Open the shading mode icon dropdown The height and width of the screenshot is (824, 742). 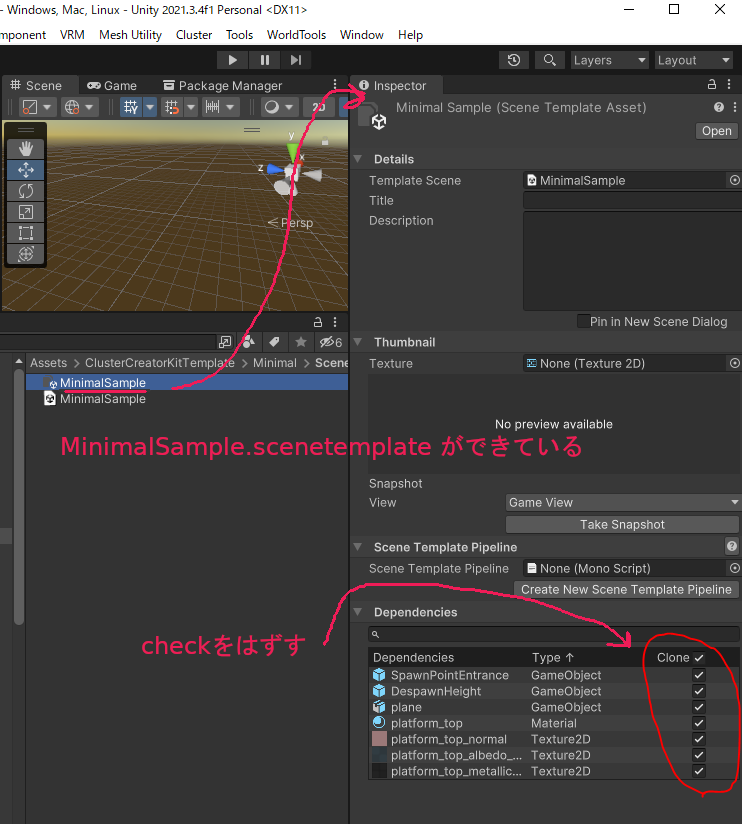35,107
